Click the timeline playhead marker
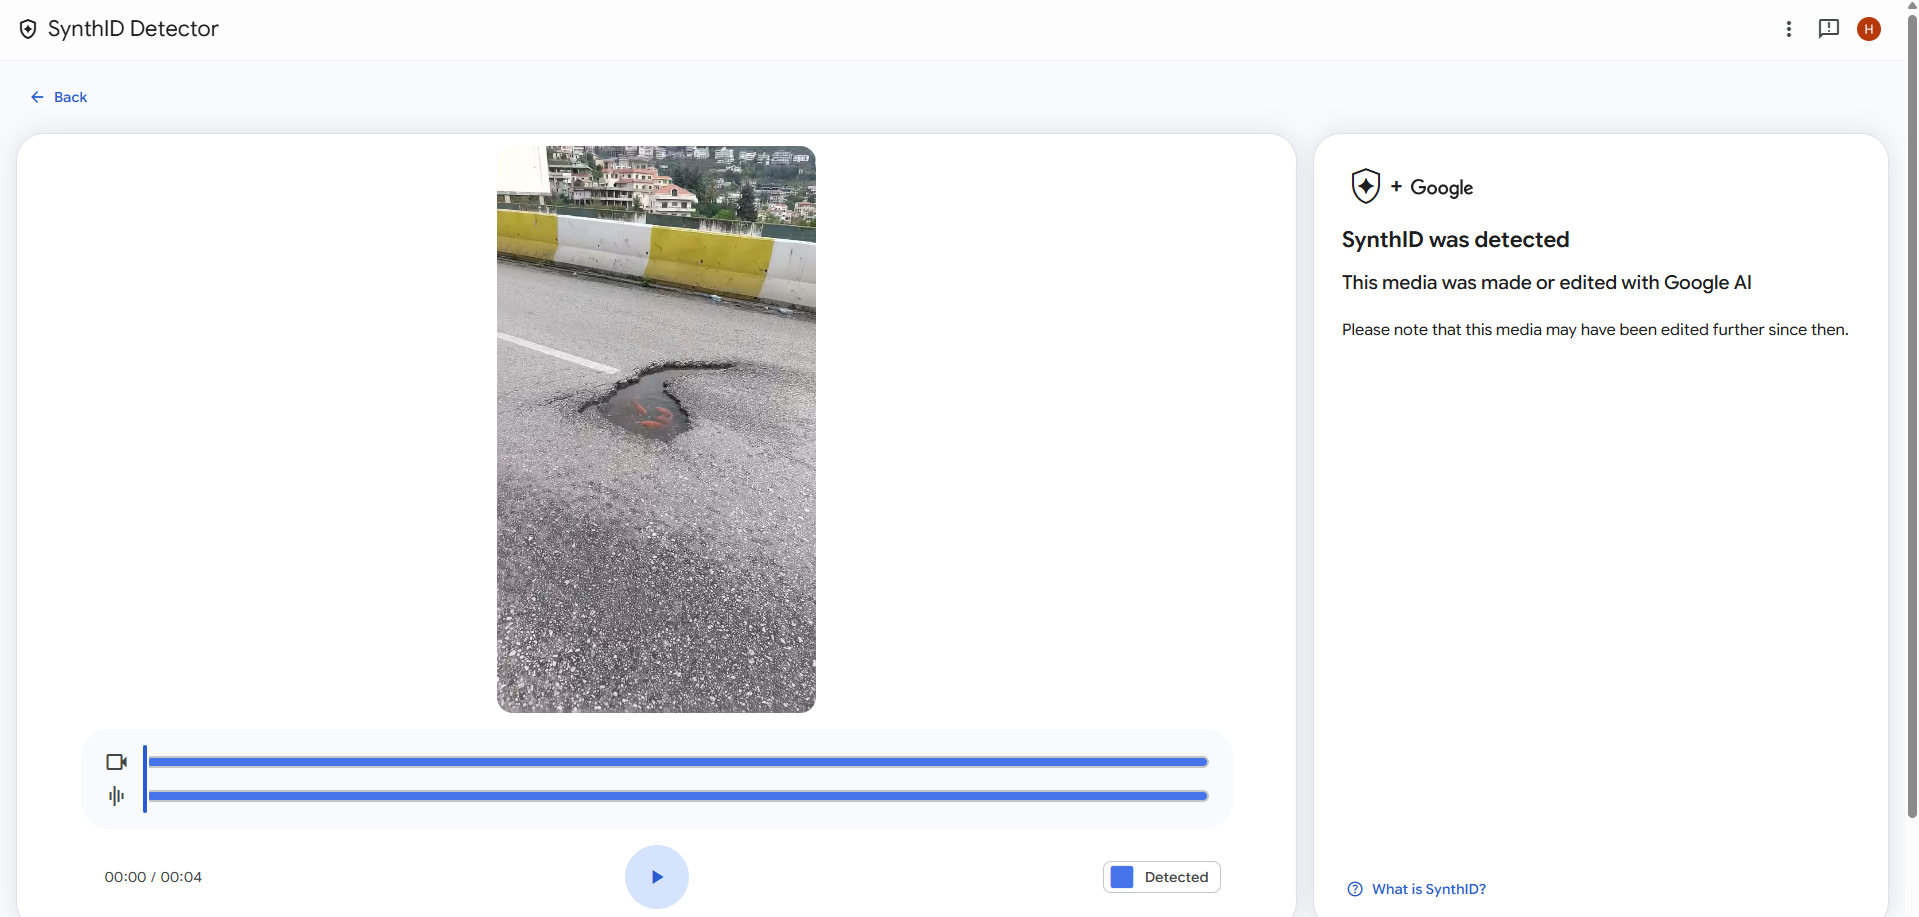The height and width of the screenshot is (917, 1919). [145, 779]
